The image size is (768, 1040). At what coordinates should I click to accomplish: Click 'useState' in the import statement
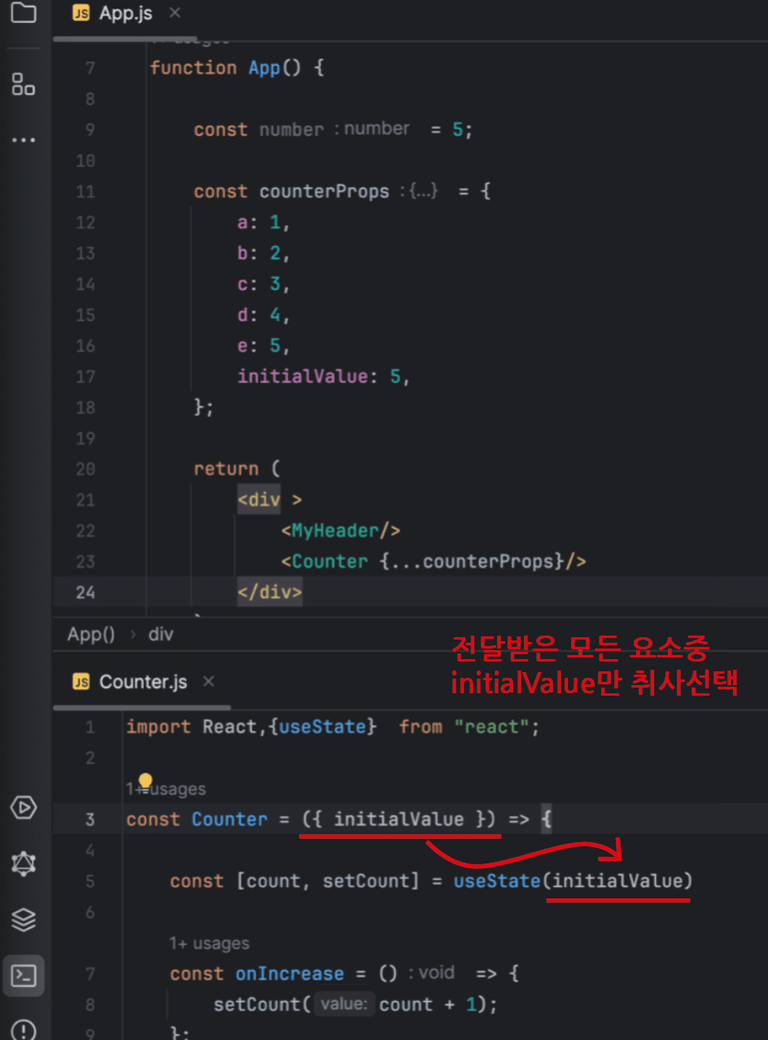[x=322, y=727]
